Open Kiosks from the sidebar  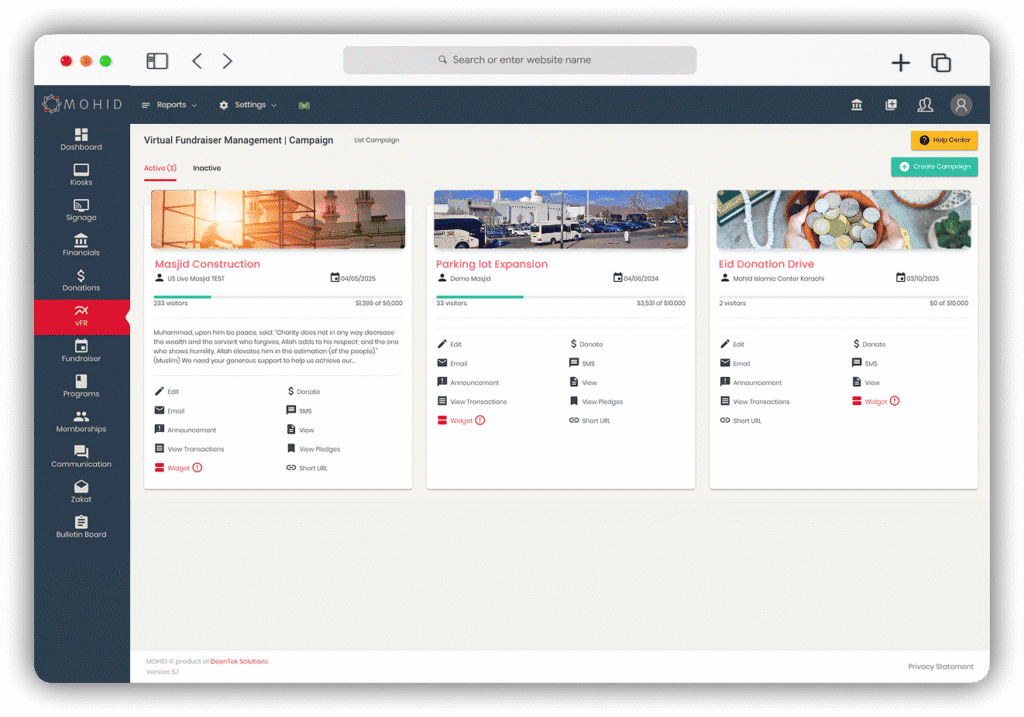(81, 175)
